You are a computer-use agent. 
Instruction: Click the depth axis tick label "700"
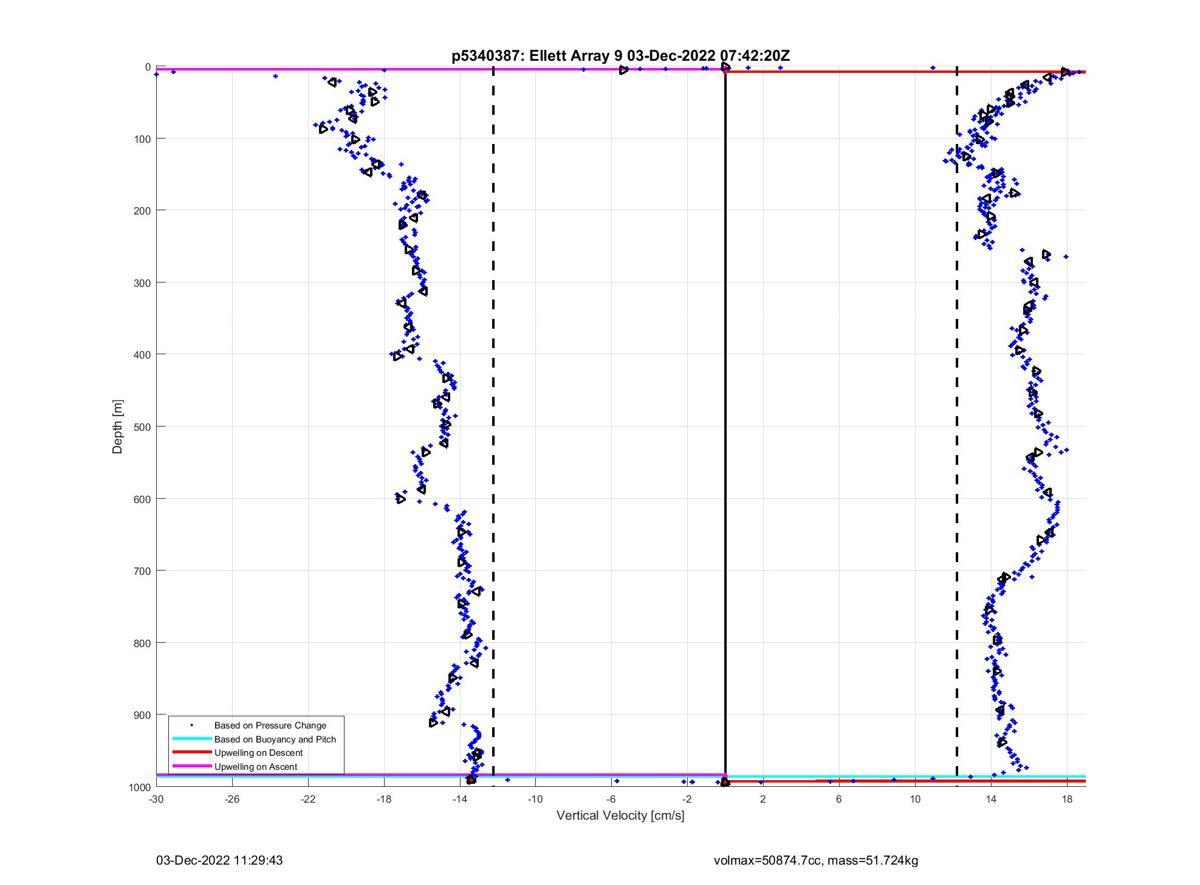(142, 571)
